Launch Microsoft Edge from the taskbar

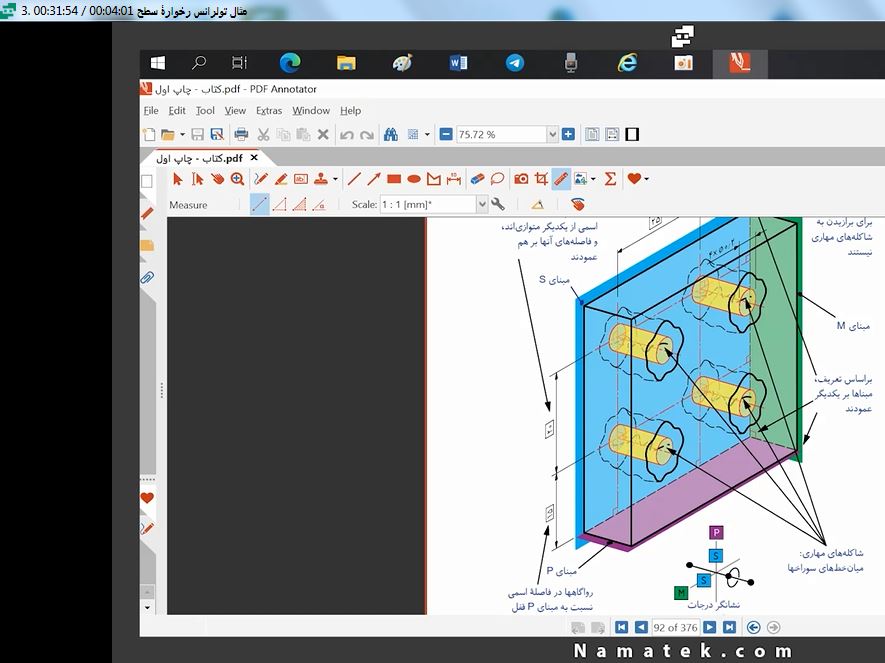point(290,63)
